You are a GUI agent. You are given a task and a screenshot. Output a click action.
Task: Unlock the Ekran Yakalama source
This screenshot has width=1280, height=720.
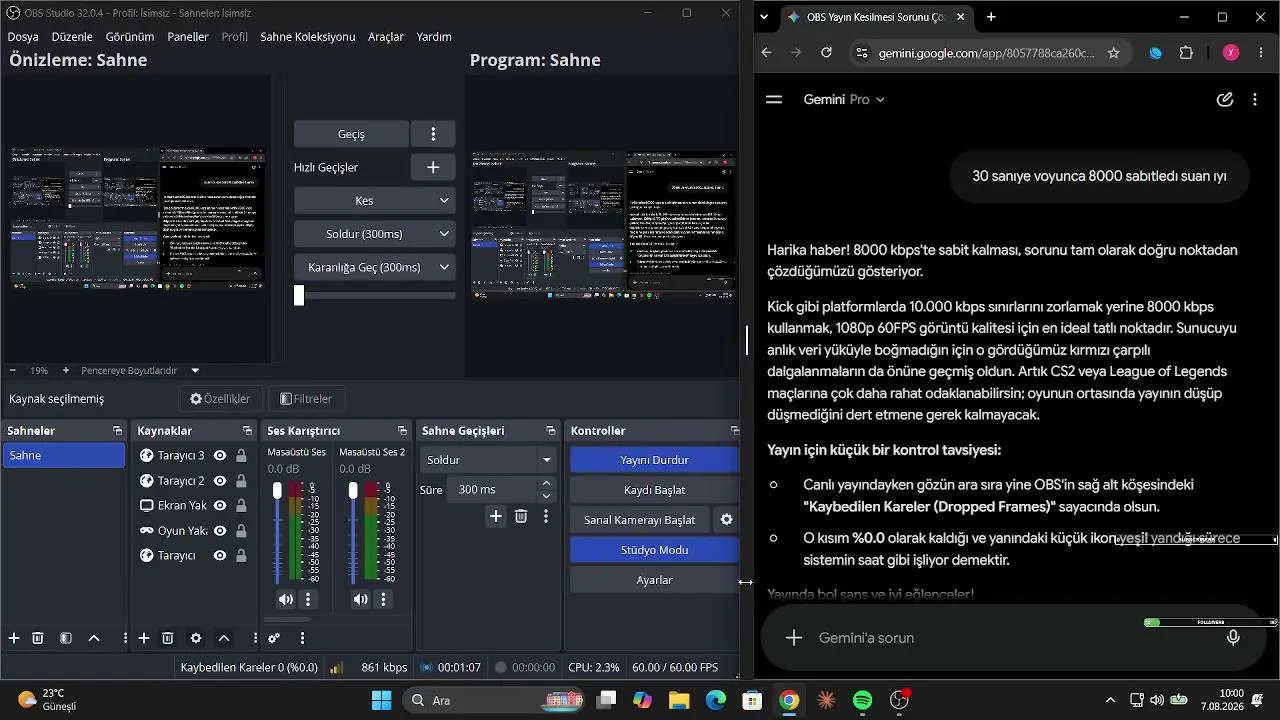241,506
